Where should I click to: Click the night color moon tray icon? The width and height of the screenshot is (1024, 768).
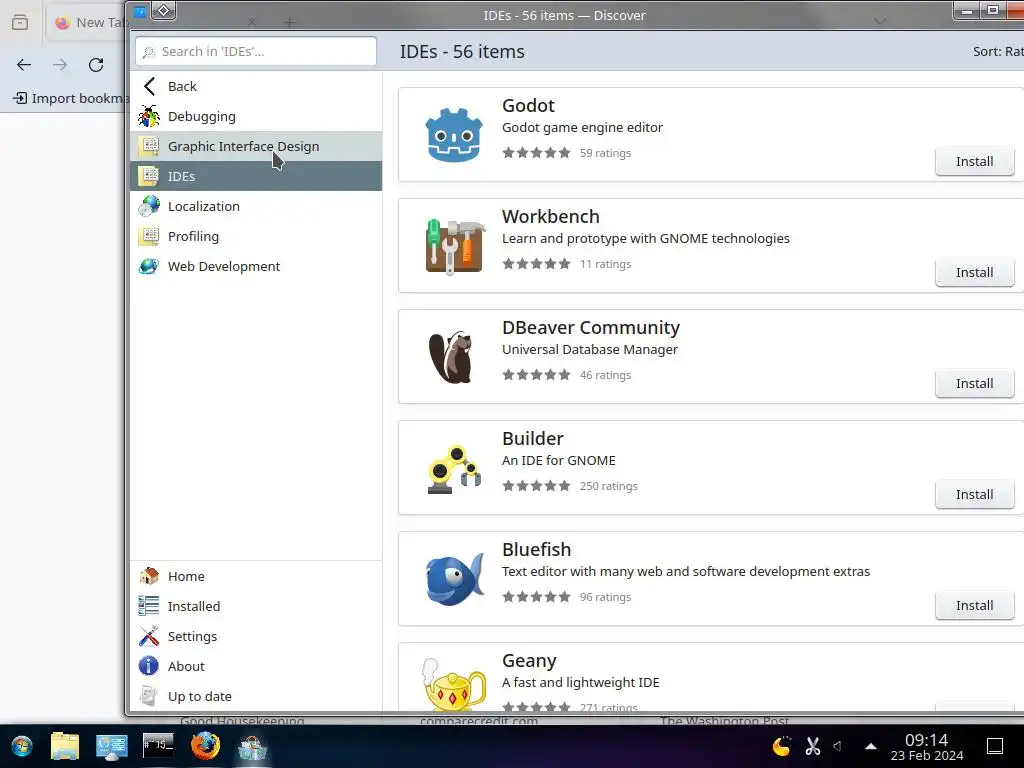click(x=781, y=745)
